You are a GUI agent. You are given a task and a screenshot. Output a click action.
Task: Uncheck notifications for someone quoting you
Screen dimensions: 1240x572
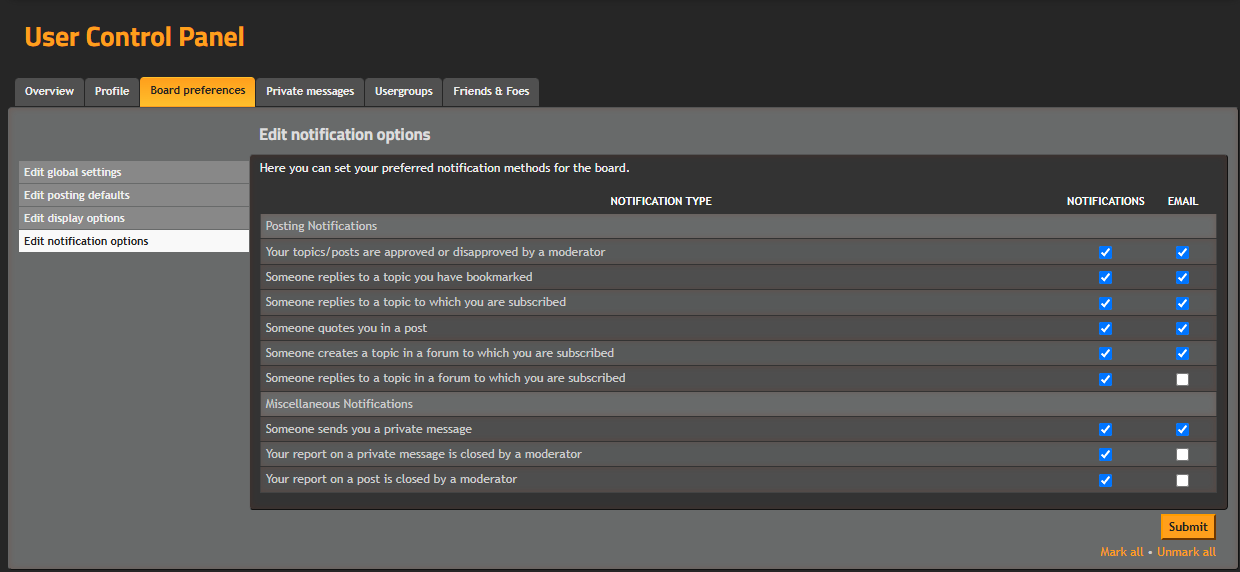click(1105, 328)
